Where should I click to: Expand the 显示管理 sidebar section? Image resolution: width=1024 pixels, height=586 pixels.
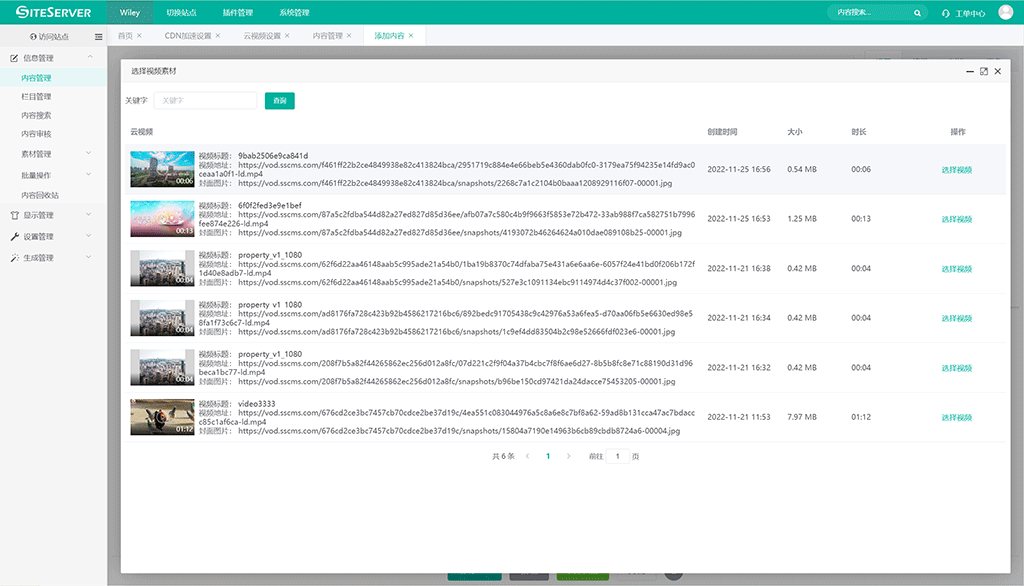click(88, 215)
